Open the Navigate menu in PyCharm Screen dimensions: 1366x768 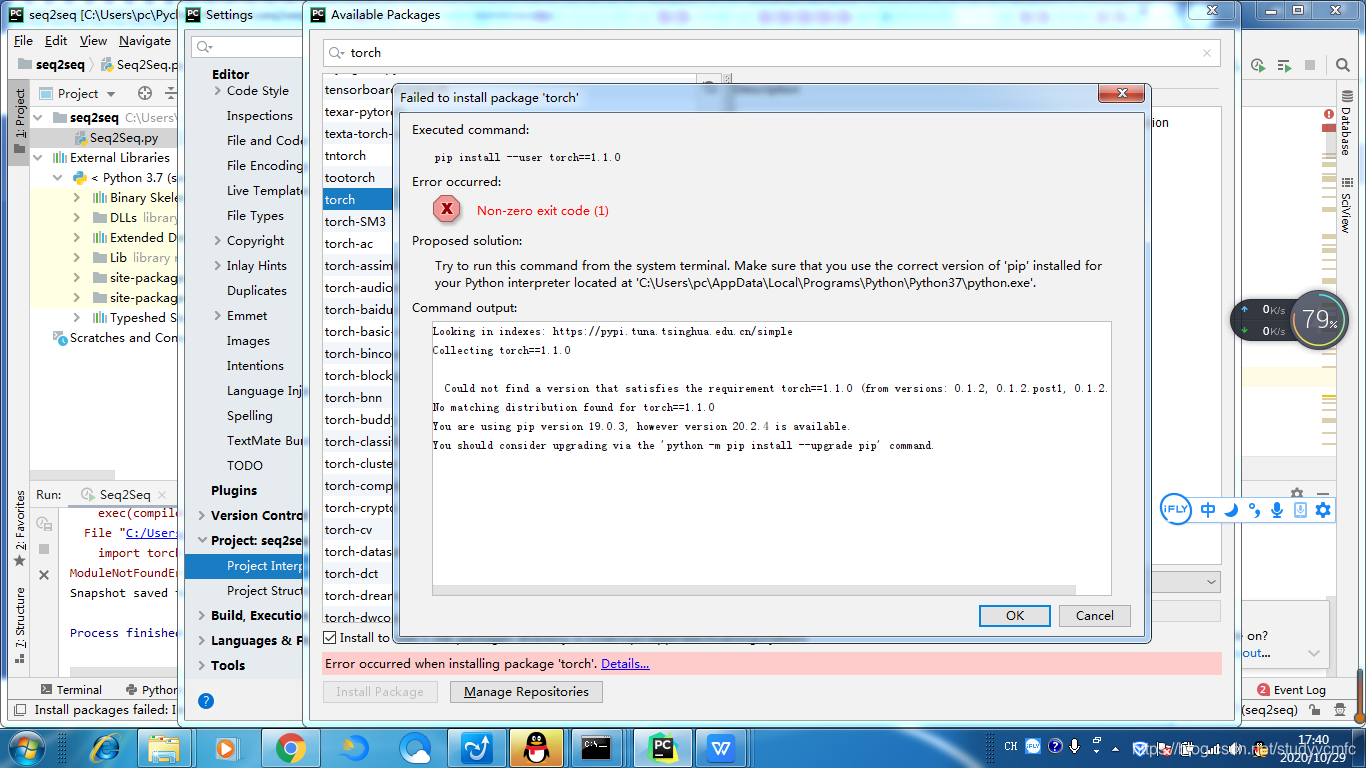[145, 41]
